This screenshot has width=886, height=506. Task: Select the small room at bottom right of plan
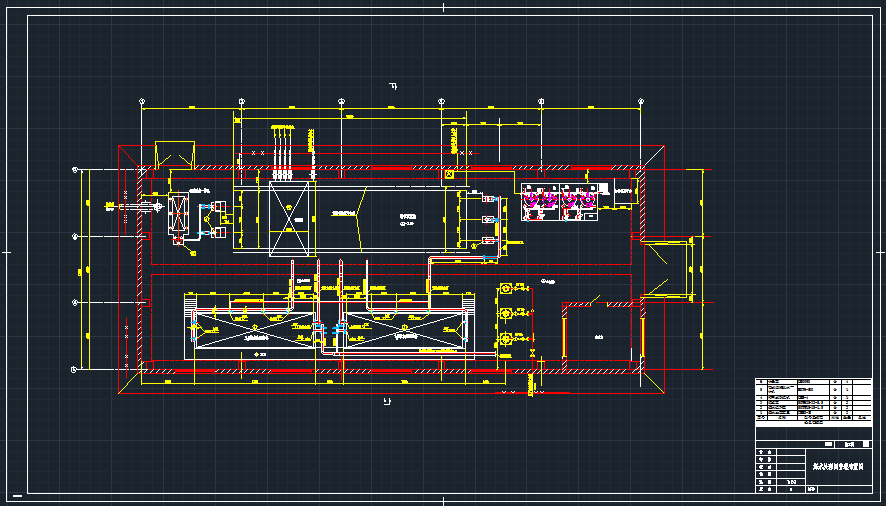602,335
